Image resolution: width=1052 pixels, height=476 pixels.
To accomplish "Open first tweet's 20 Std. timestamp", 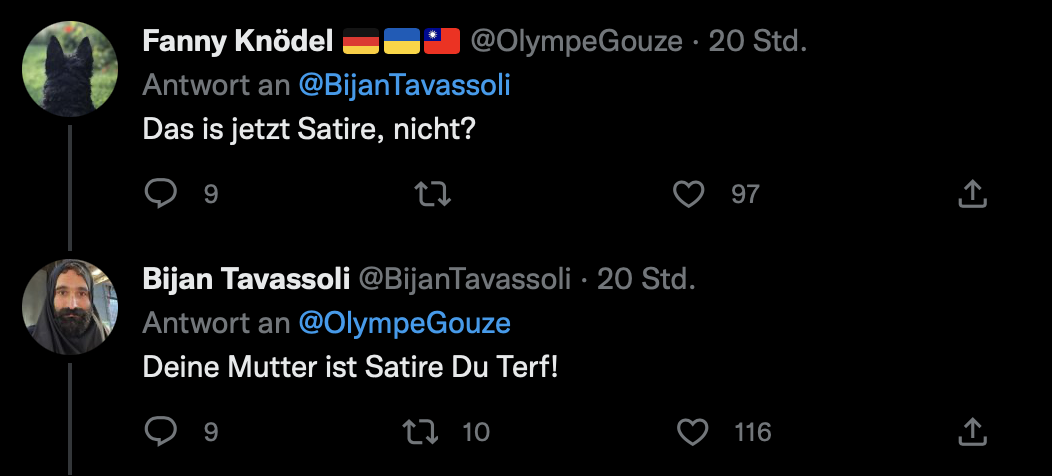I will 757,41.
